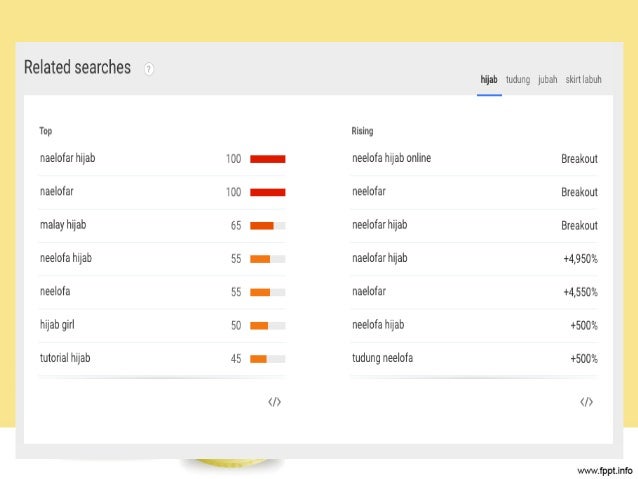
Task: Open 'neelofa hijab online' rising search
Action: point(391,158)
